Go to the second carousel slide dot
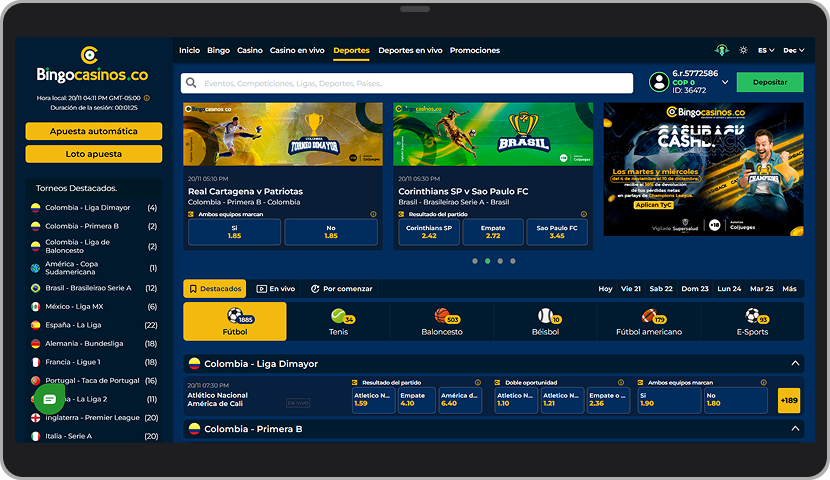Viewport: 830px width, 480px height. pos(488,261)
